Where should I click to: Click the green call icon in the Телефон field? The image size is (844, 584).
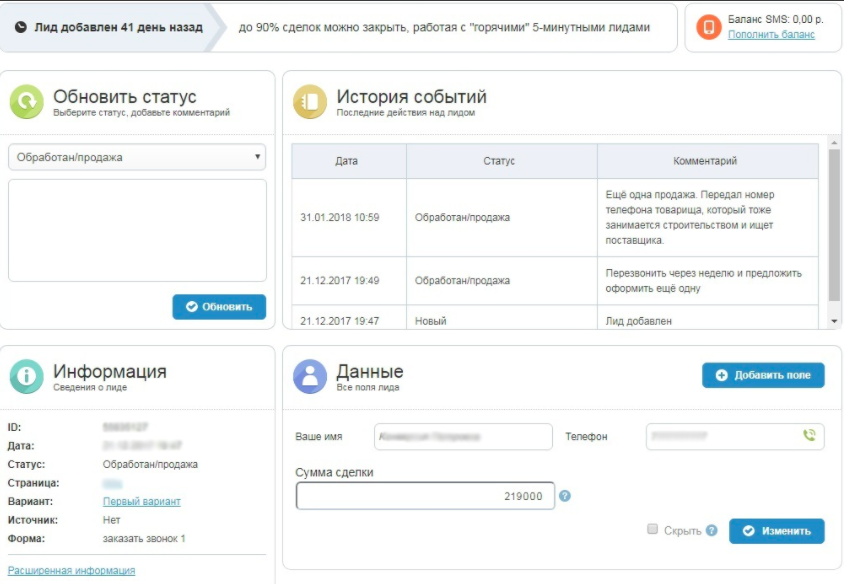(x=809, y=435)
